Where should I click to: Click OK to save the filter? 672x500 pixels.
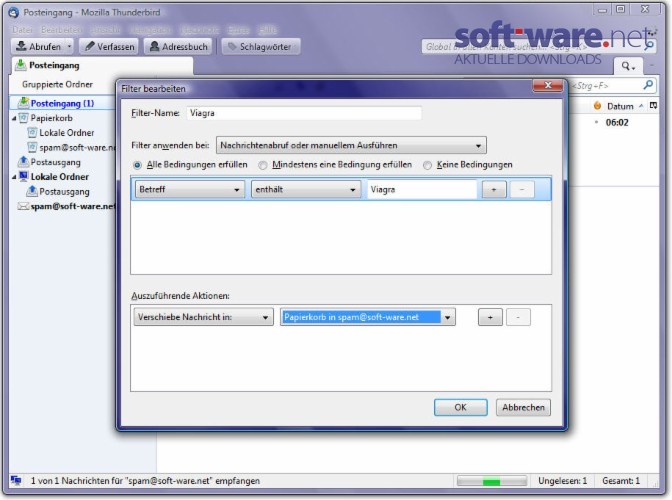tap(460, 407)
